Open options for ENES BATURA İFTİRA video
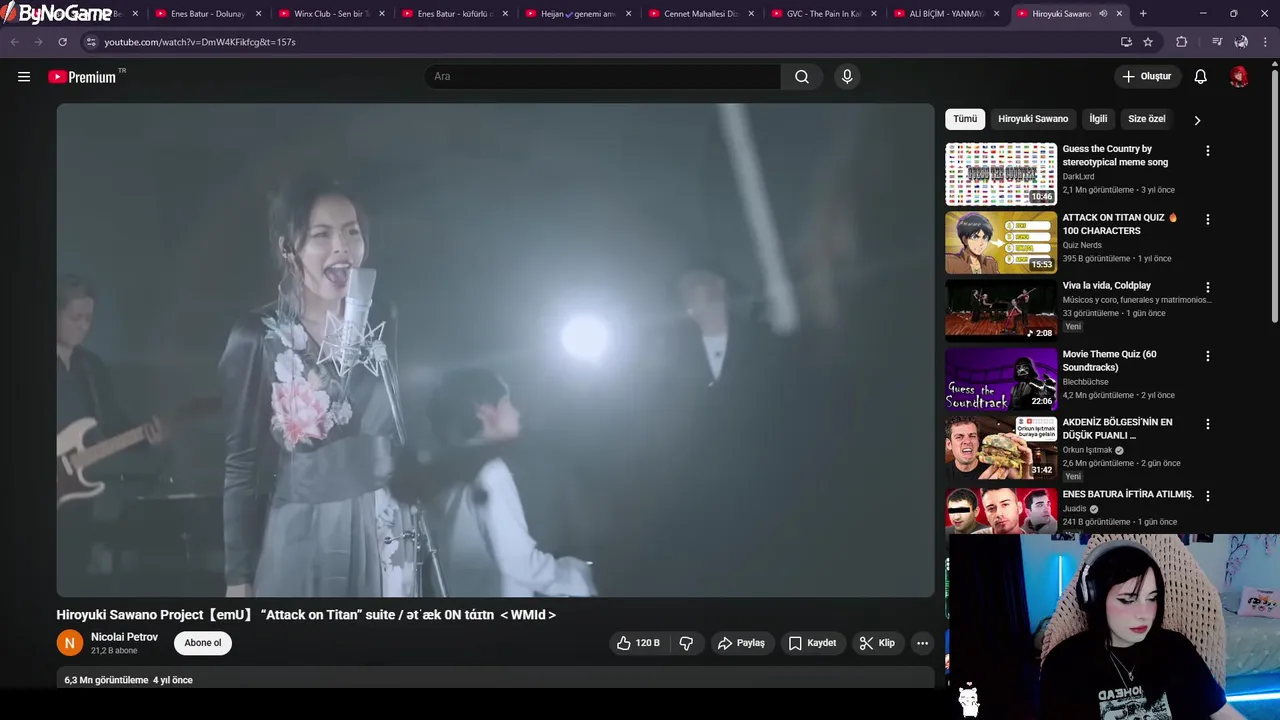The image size is (1280, 720). click(1207, 496)
